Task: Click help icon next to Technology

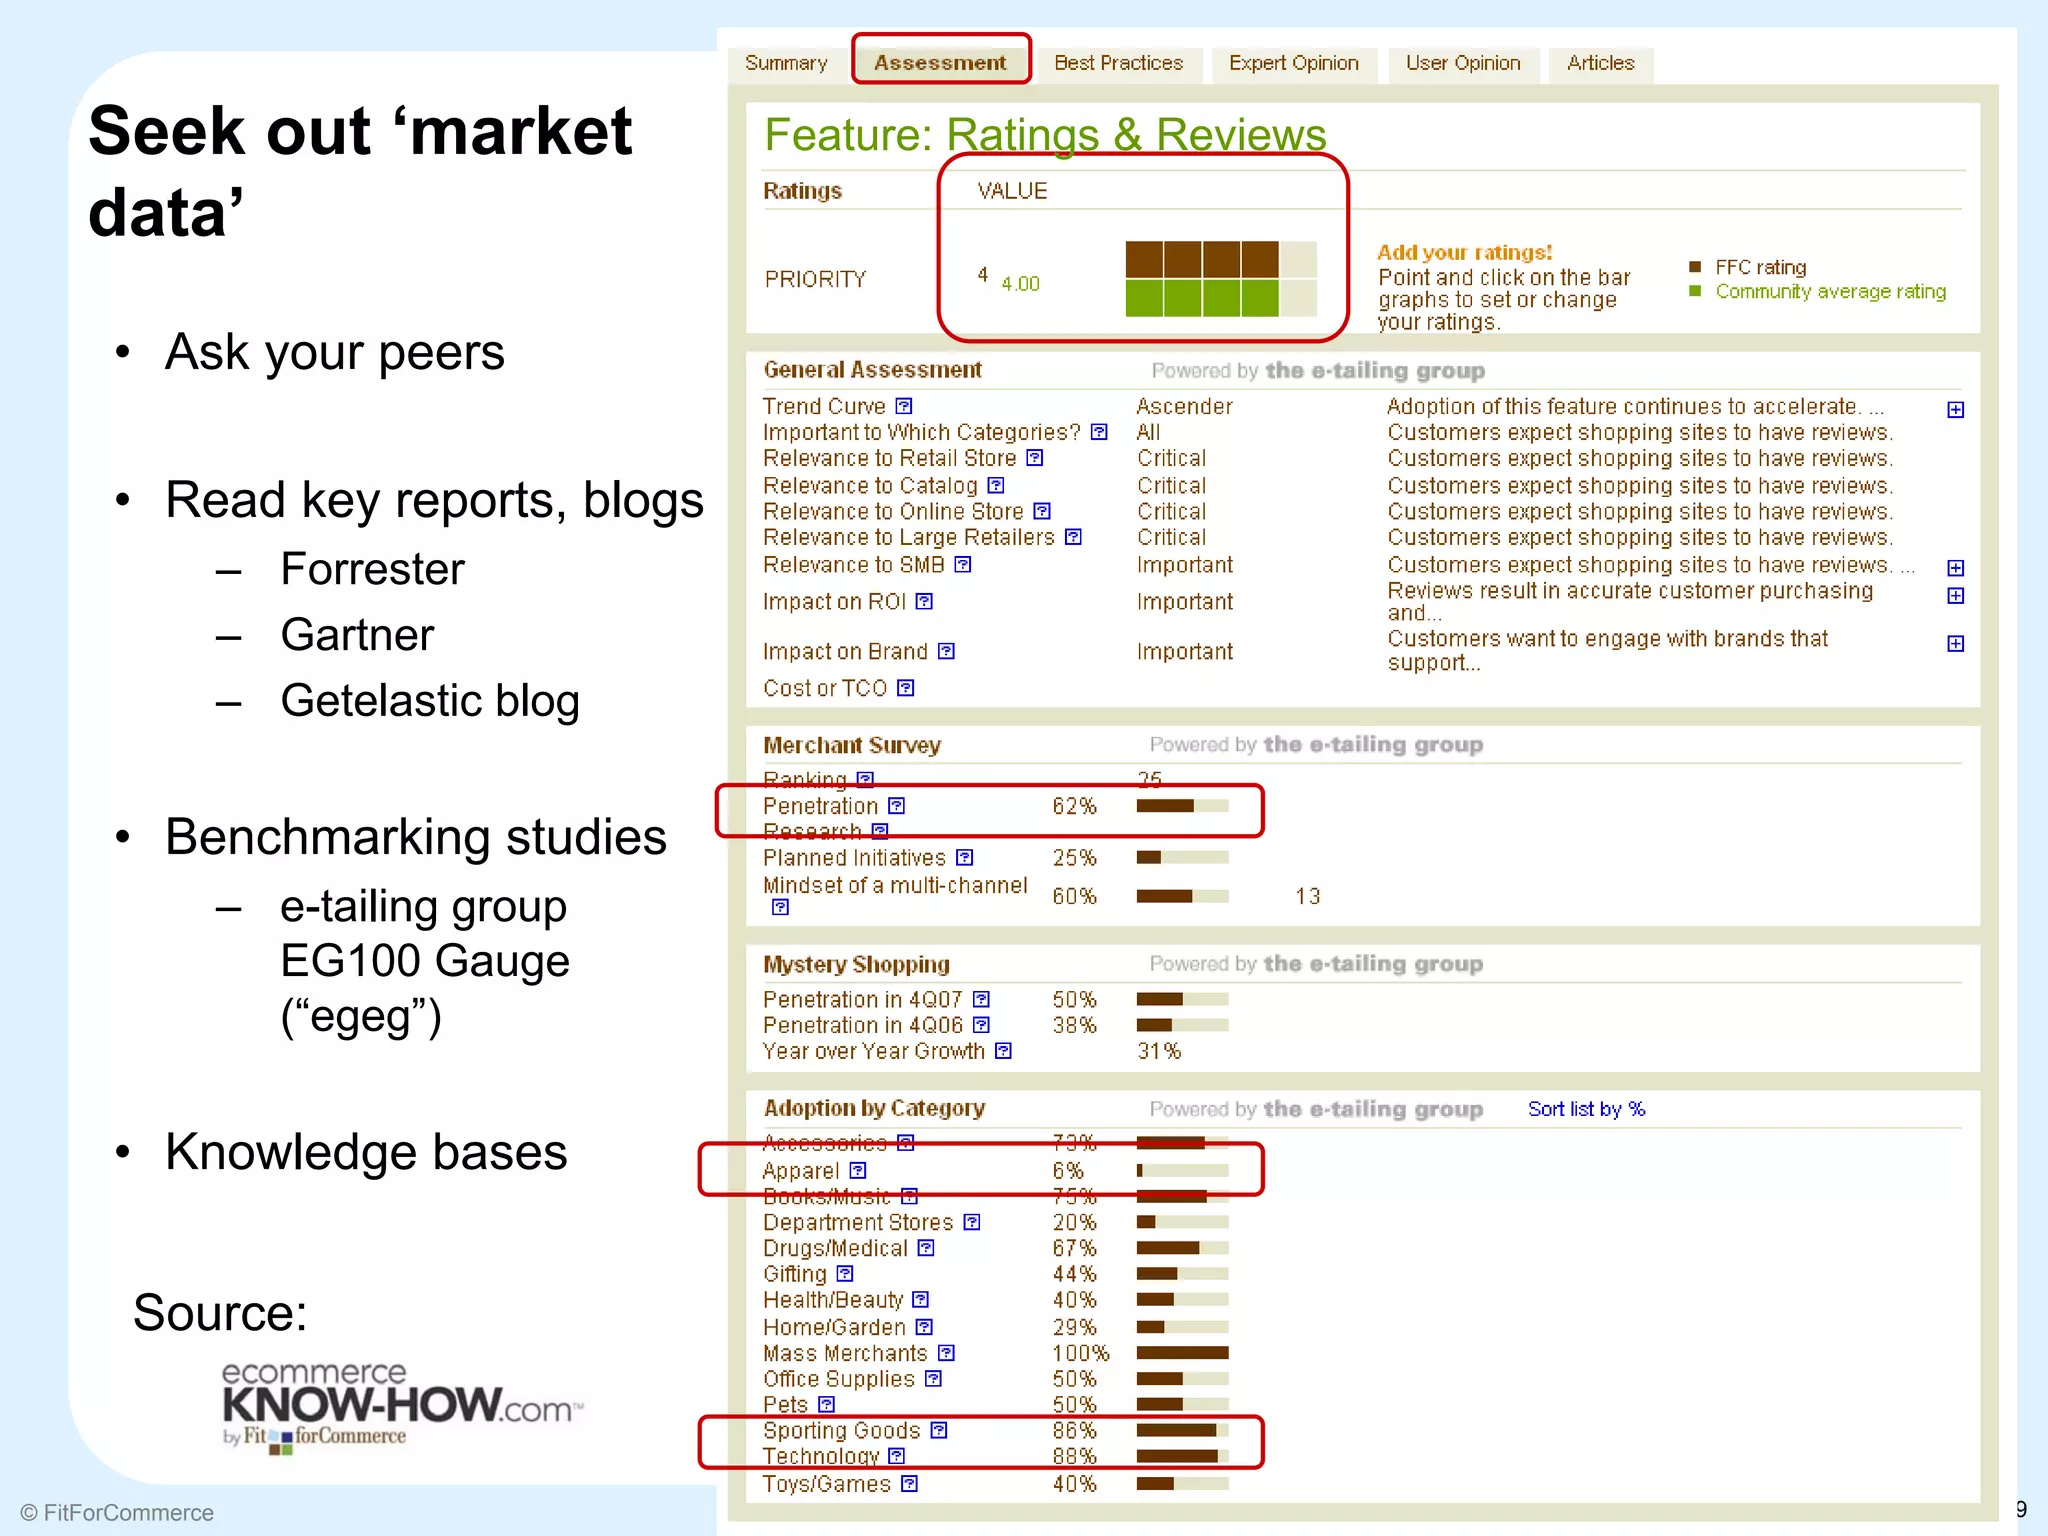Action: pos(896,1456)
